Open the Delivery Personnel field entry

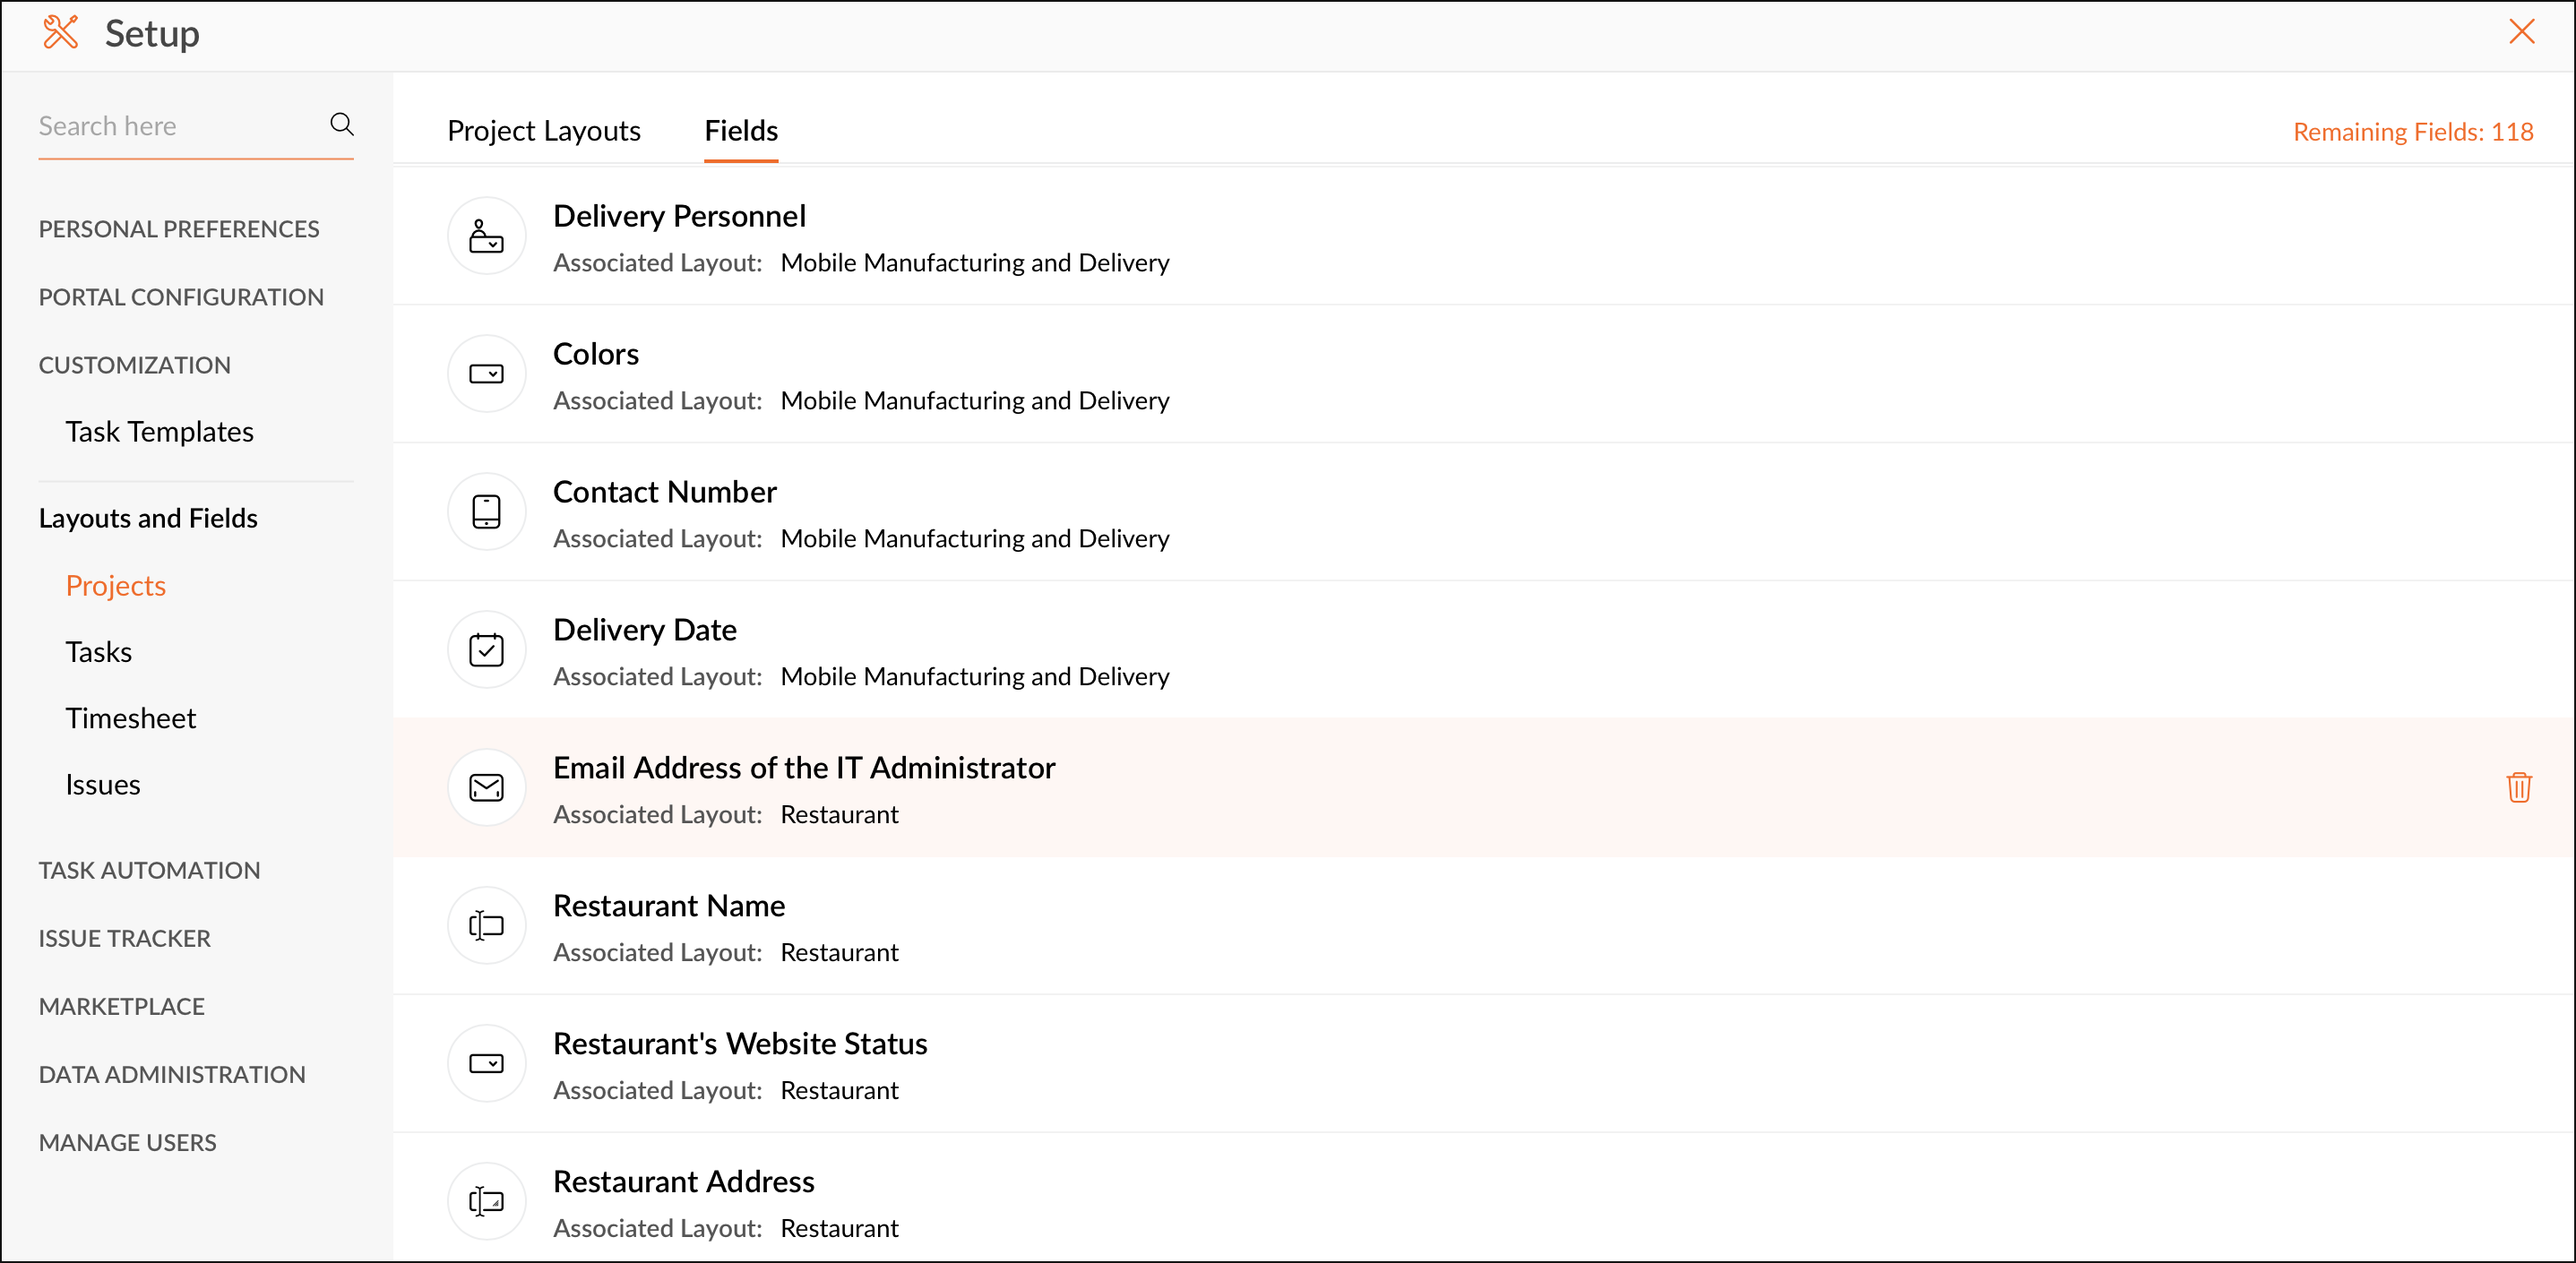[x=679, y=216]
